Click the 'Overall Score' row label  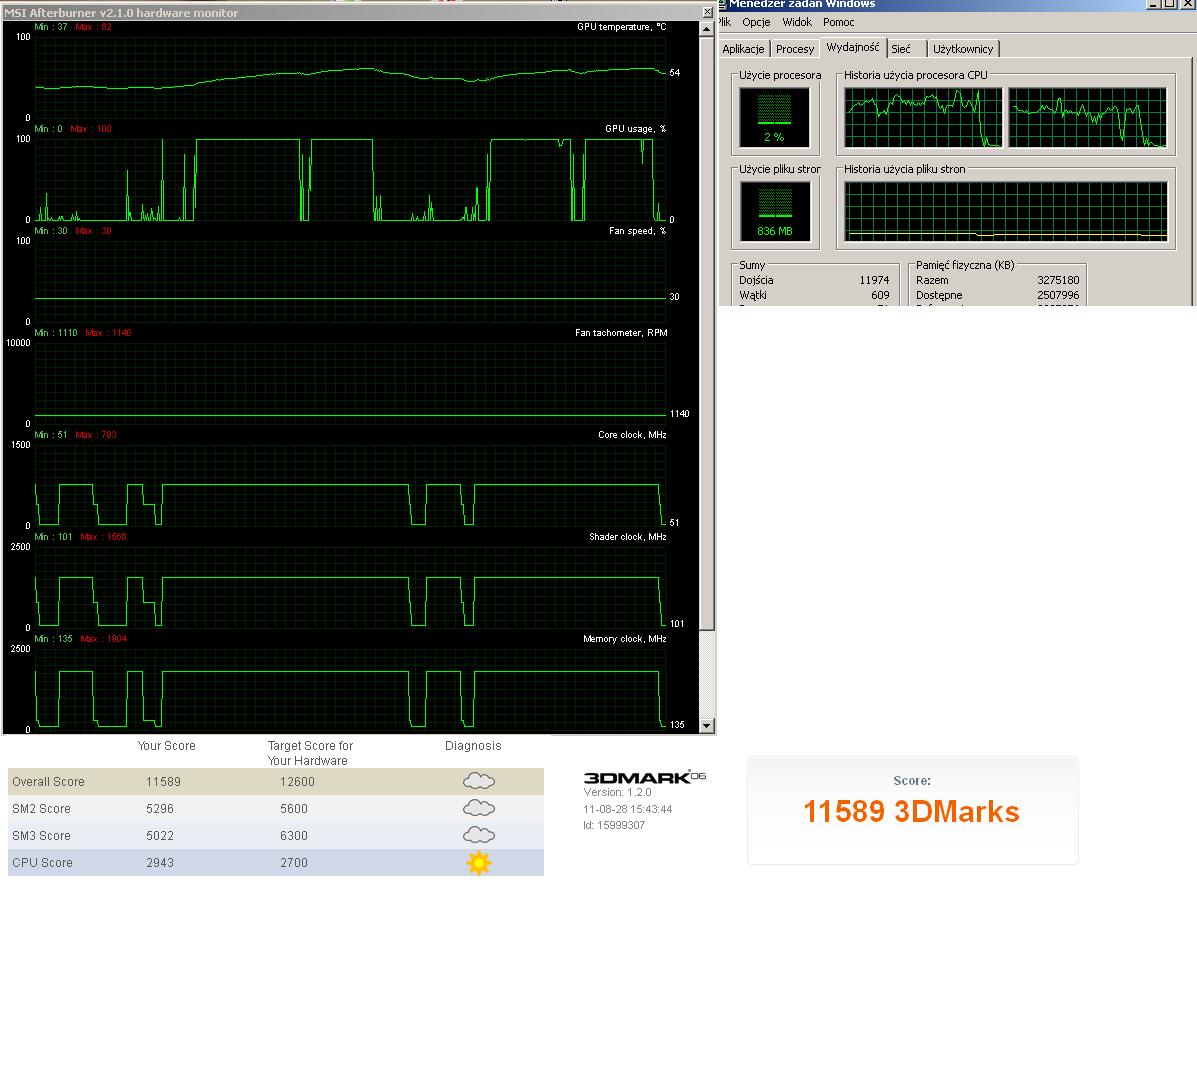[48, 782]
